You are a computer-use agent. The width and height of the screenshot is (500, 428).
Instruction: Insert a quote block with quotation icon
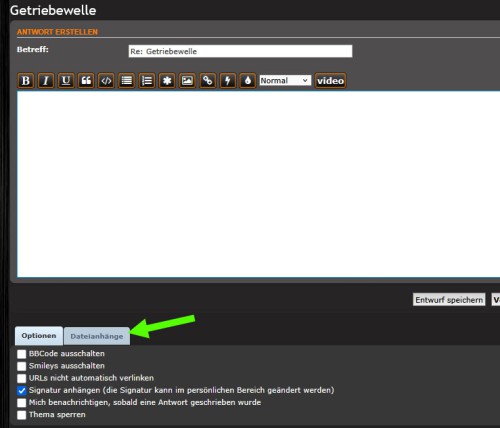pos(86,81)
